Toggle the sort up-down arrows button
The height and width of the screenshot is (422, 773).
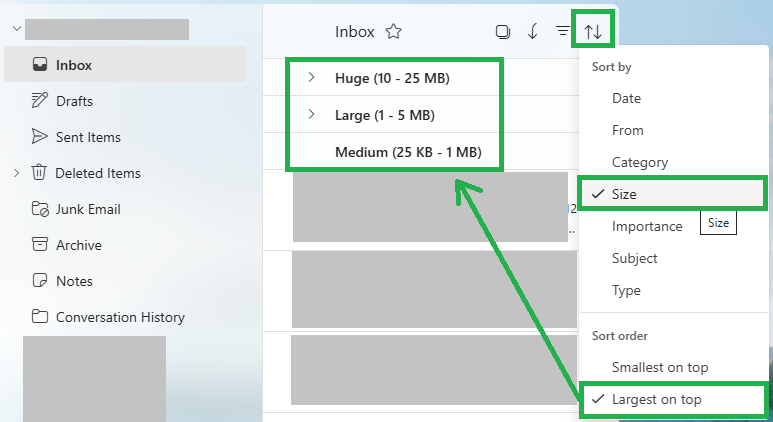[x=593, y=32]
